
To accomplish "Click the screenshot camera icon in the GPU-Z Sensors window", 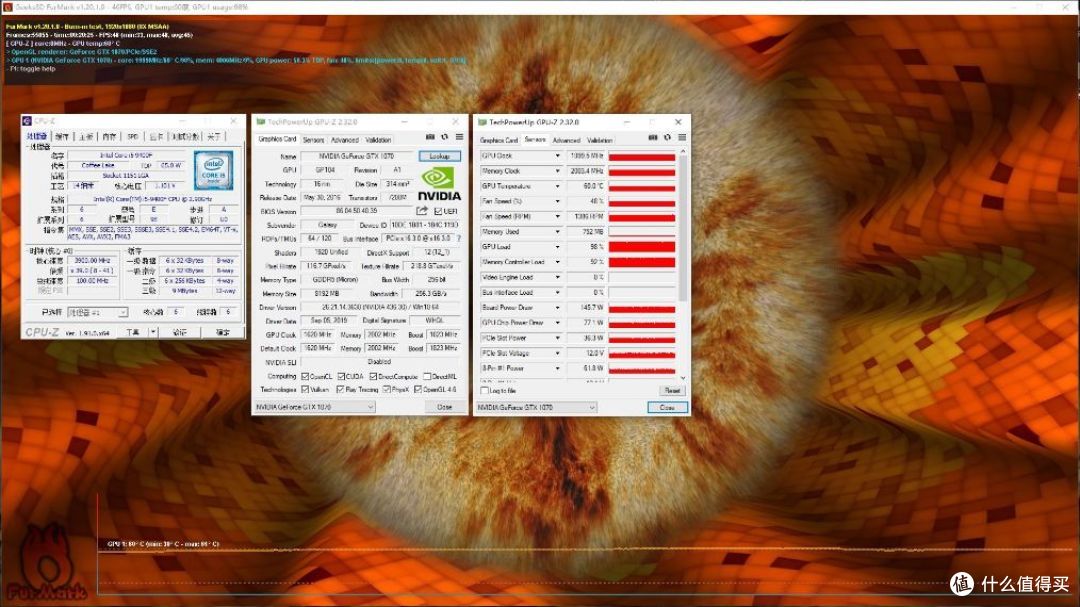I will [652, 138].
